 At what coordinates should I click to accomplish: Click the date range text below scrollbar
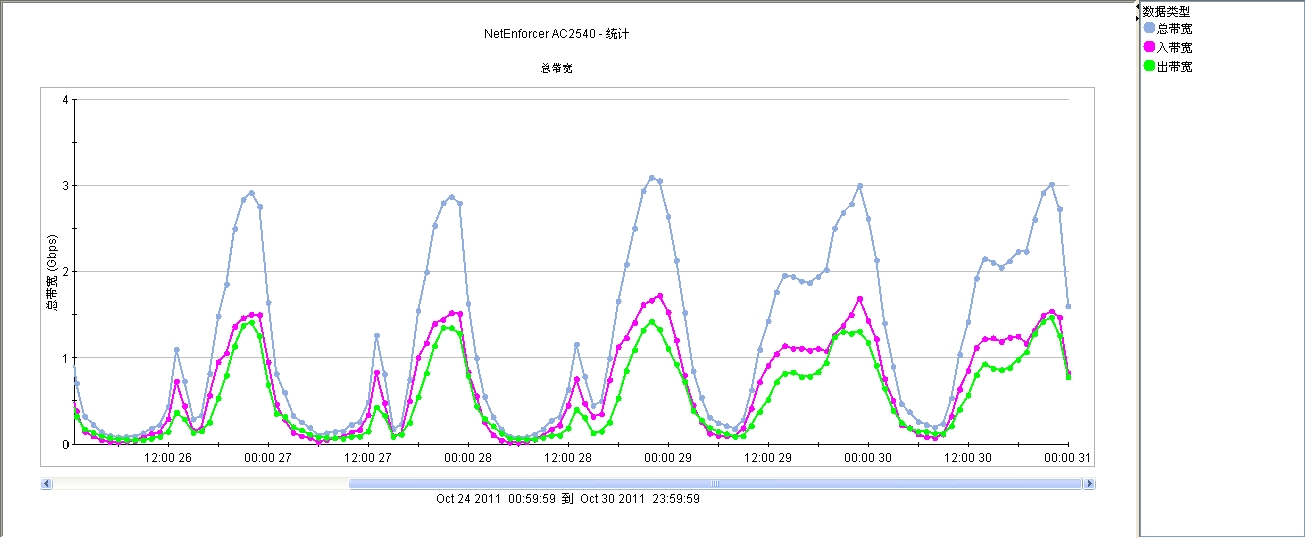tap(568, 499)
